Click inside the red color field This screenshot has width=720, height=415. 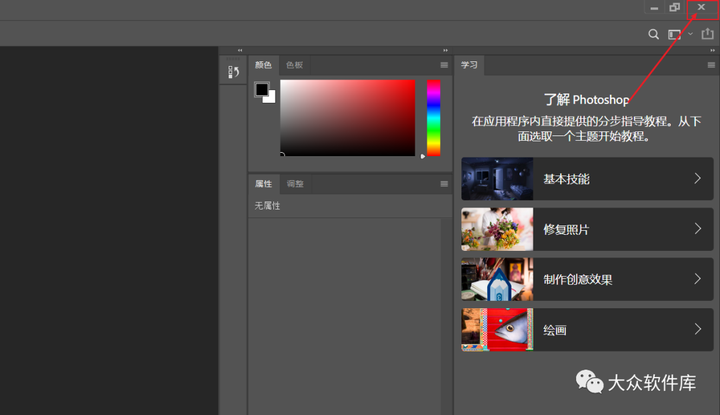348,118
